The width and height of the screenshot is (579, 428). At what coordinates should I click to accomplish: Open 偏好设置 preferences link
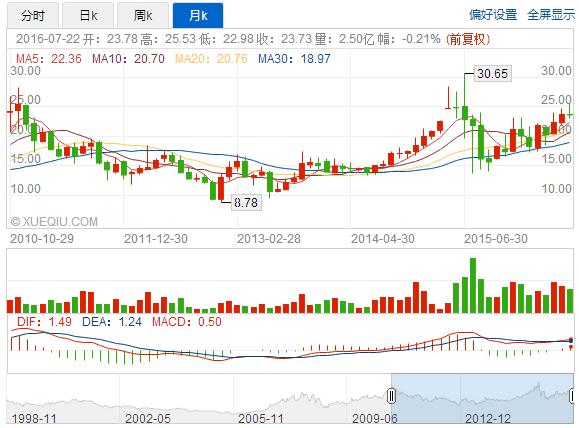(493, 15)
